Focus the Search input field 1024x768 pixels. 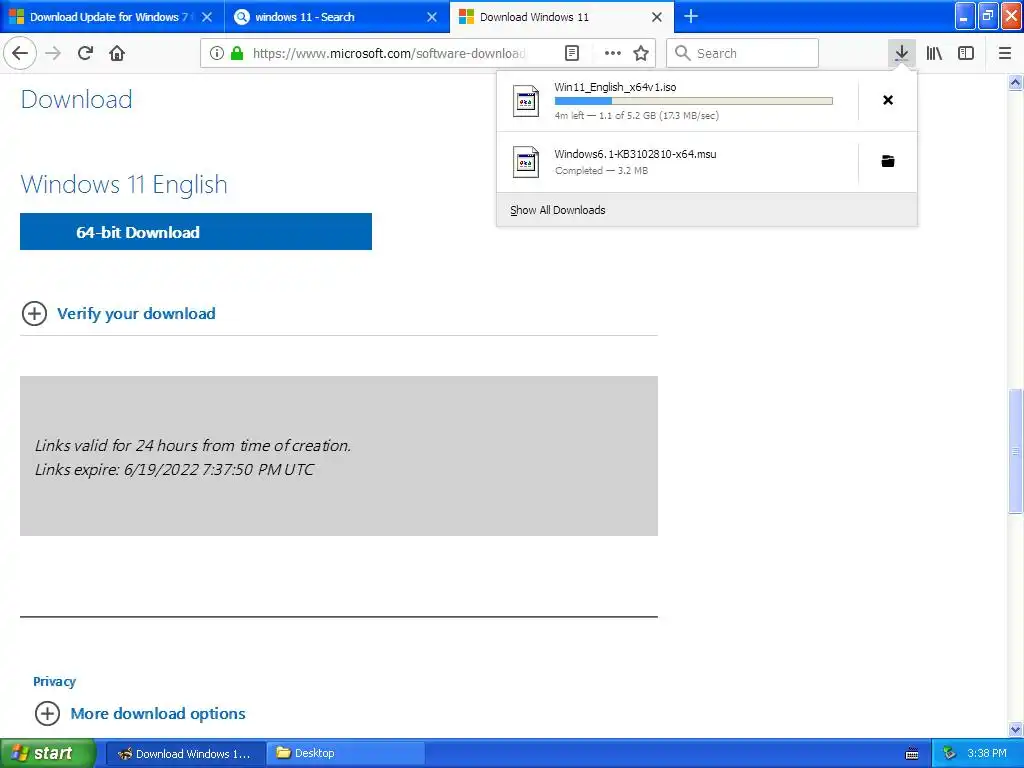pyautogui.click(x=743, y=53)
